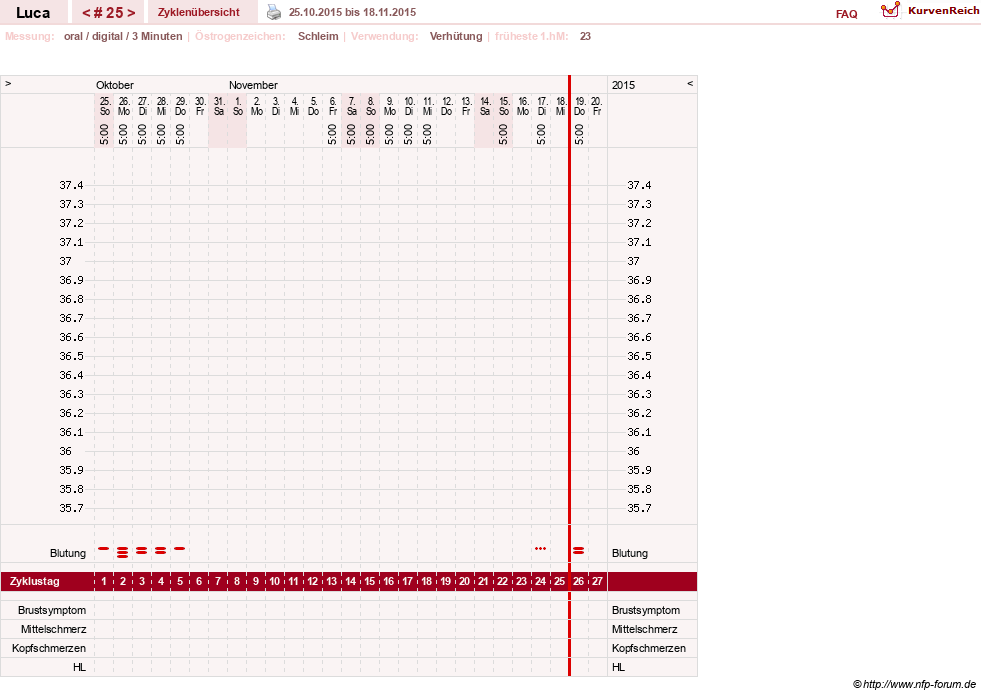This screenshot has height=696, width=981.
Task: Click the right Mittelschmerz row label
Action: tap(644, 629)
